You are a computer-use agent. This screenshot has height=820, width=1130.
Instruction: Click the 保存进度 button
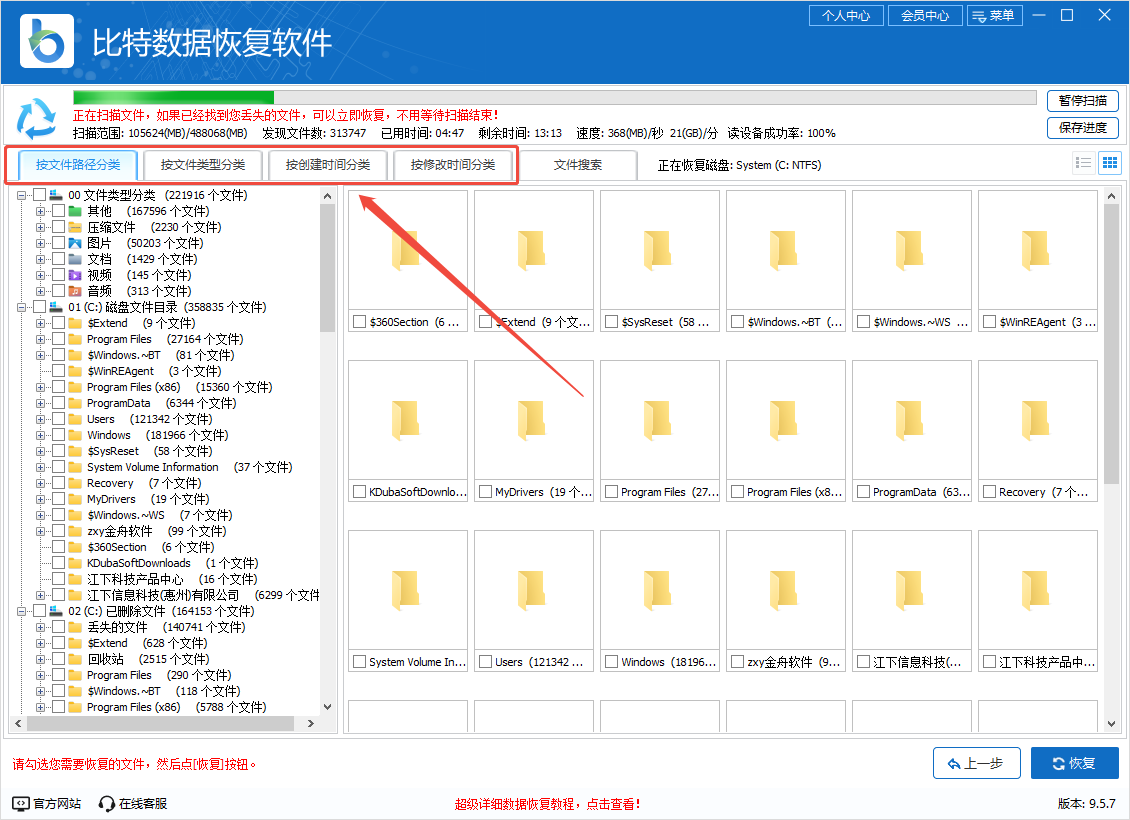1082,128
